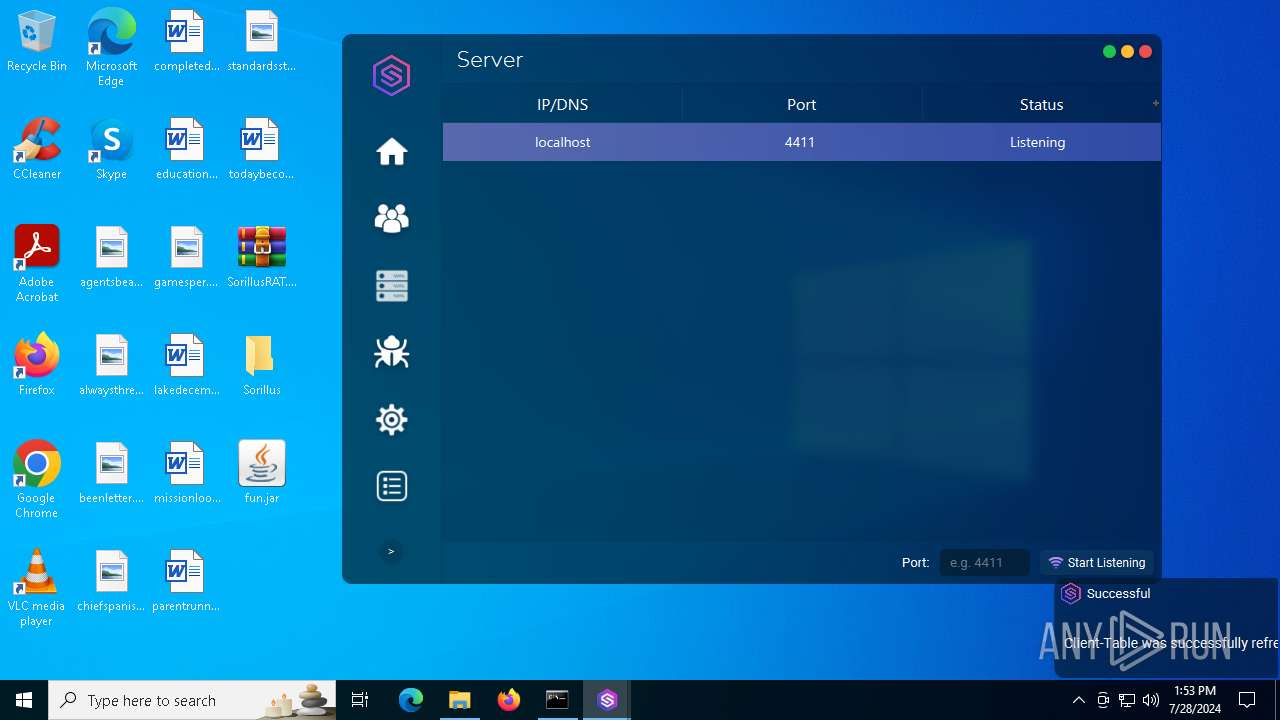The height and width of the screenshot is (720, 1280).
Task: Open the log list page in sidebar
Action: 391,486
